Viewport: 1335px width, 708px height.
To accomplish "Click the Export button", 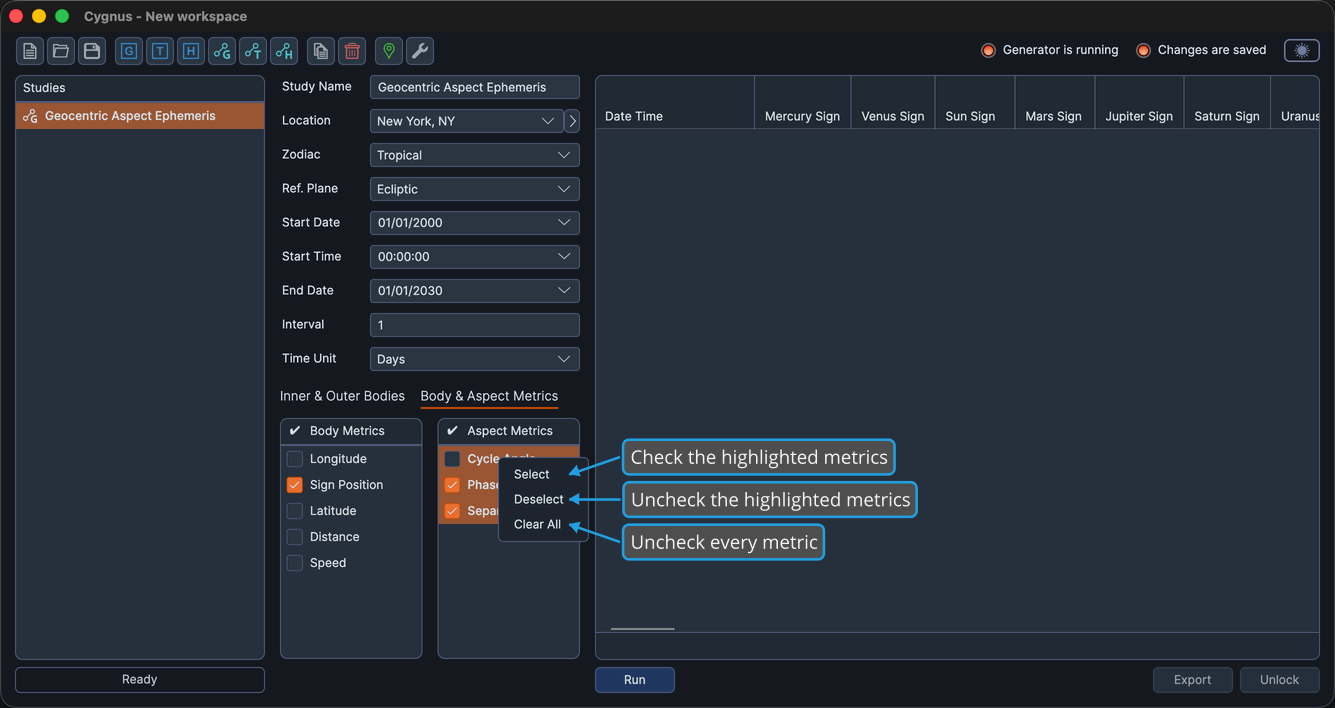I will [x=1193, y=680].
